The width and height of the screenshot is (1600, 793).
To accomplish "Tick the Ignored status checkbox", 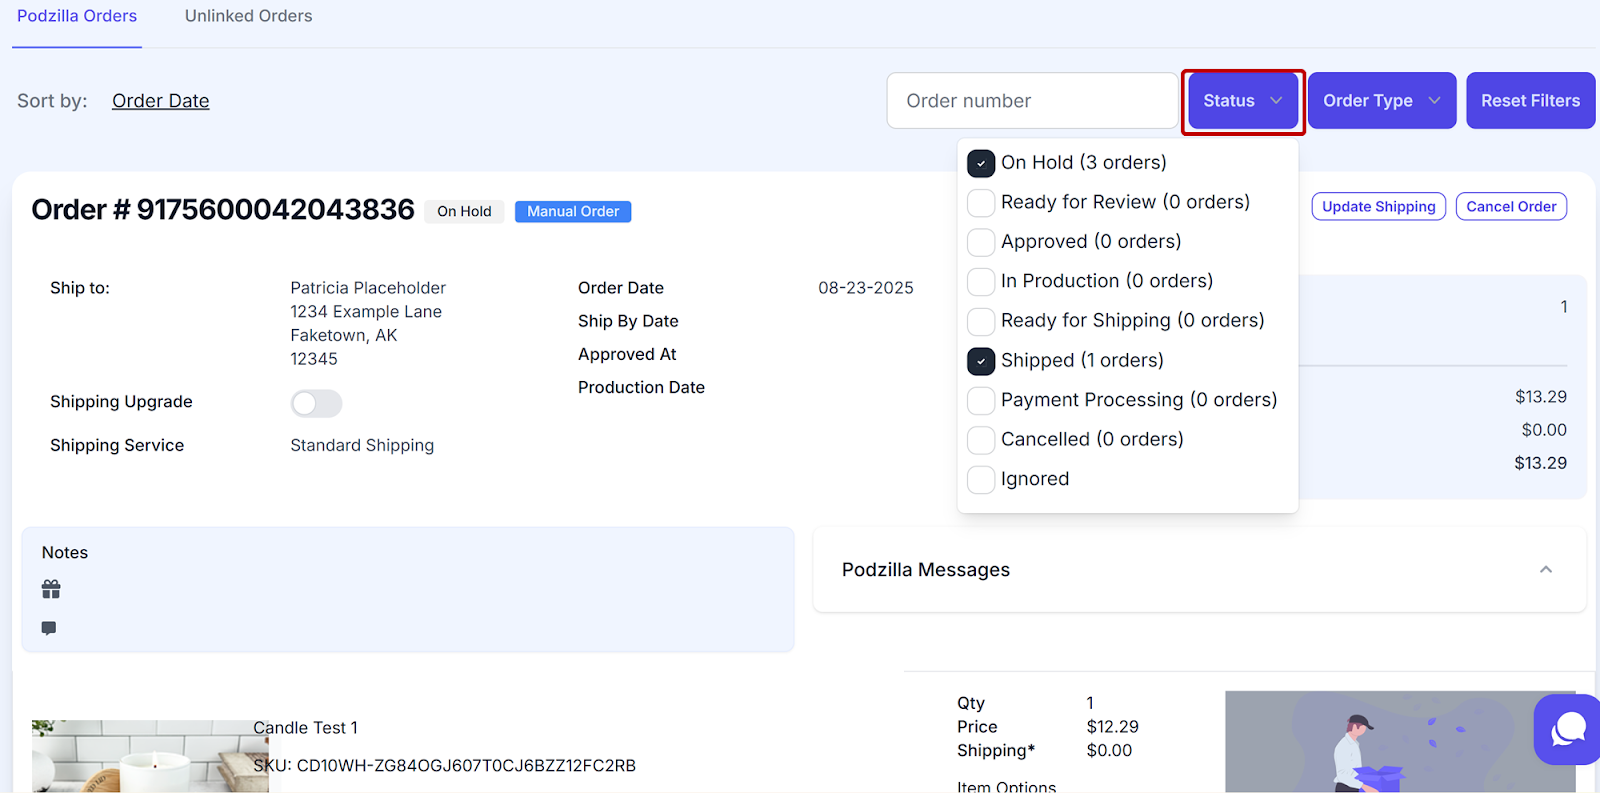I will [981, 480].
